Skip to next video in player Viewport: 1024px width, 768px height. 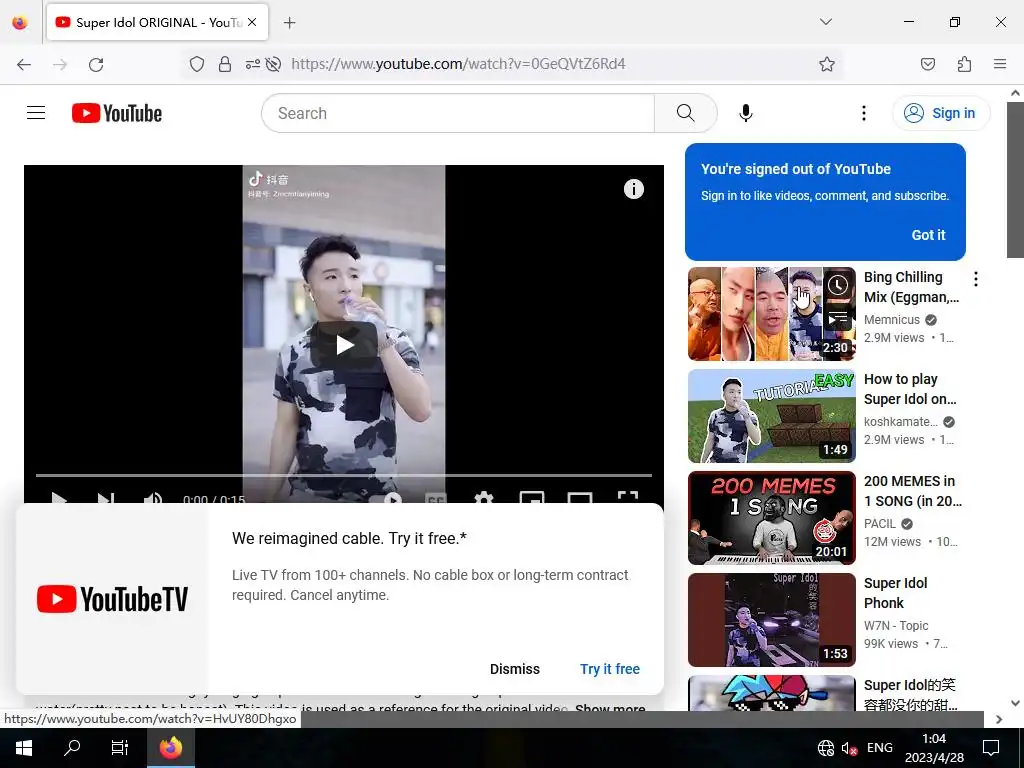click(105, 498)
